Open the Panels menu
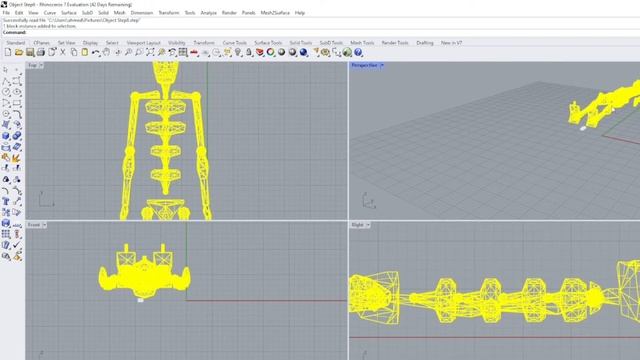640x360 pixels. (x=248, y=13)
